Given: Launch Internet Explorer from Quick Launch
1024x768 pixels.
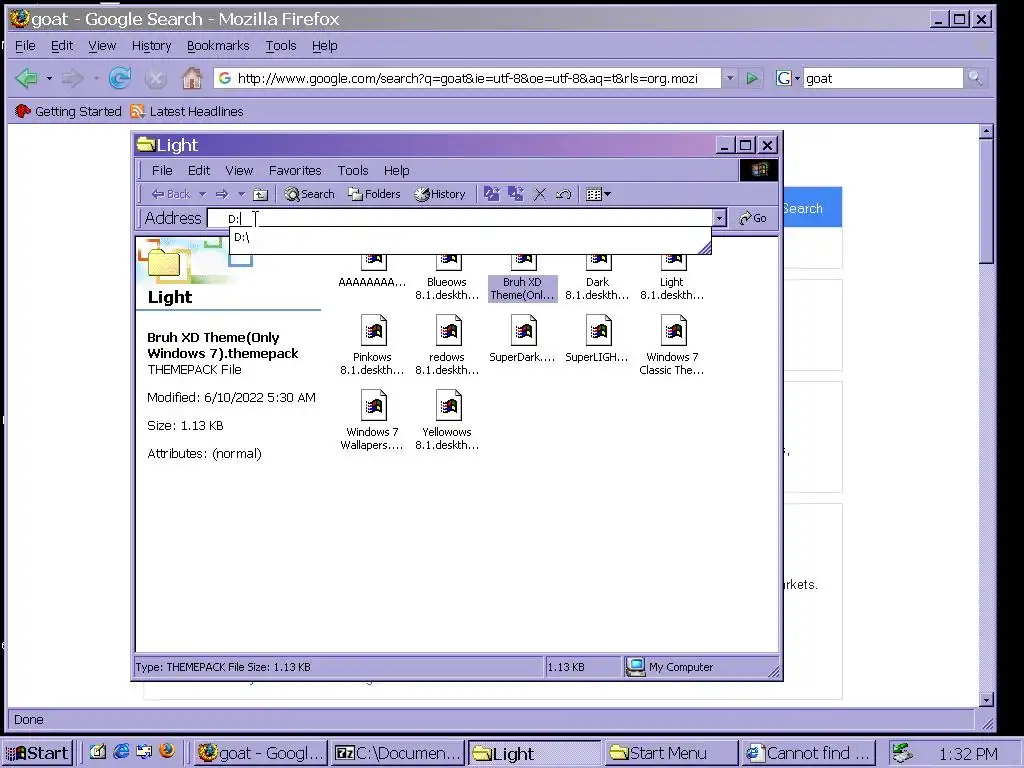Looking at the screenshot, I should (121, 752).
